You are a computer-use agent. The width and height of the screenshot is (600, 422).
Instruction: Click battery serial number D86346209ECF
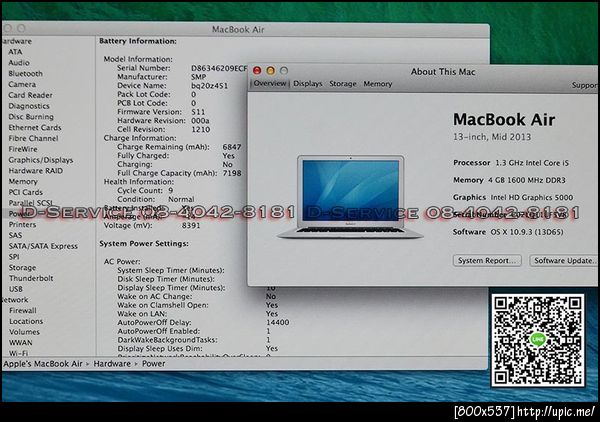click(x=219, y=68)
